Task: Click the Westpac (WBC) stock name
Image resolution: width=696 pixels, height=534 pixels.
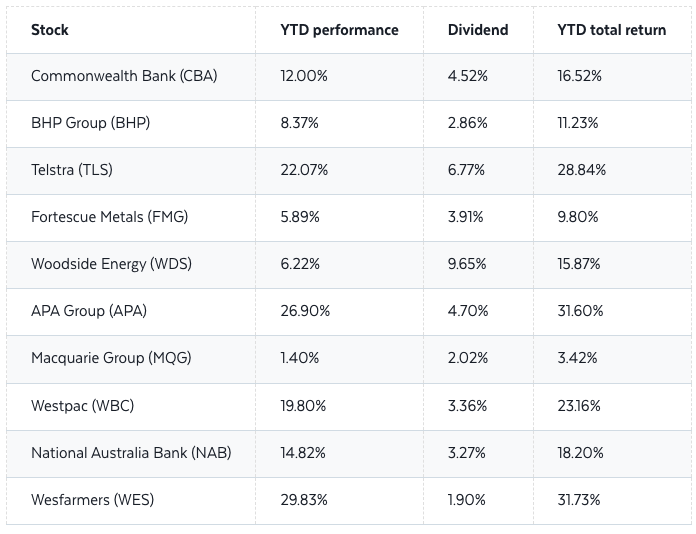Action: 82,405
